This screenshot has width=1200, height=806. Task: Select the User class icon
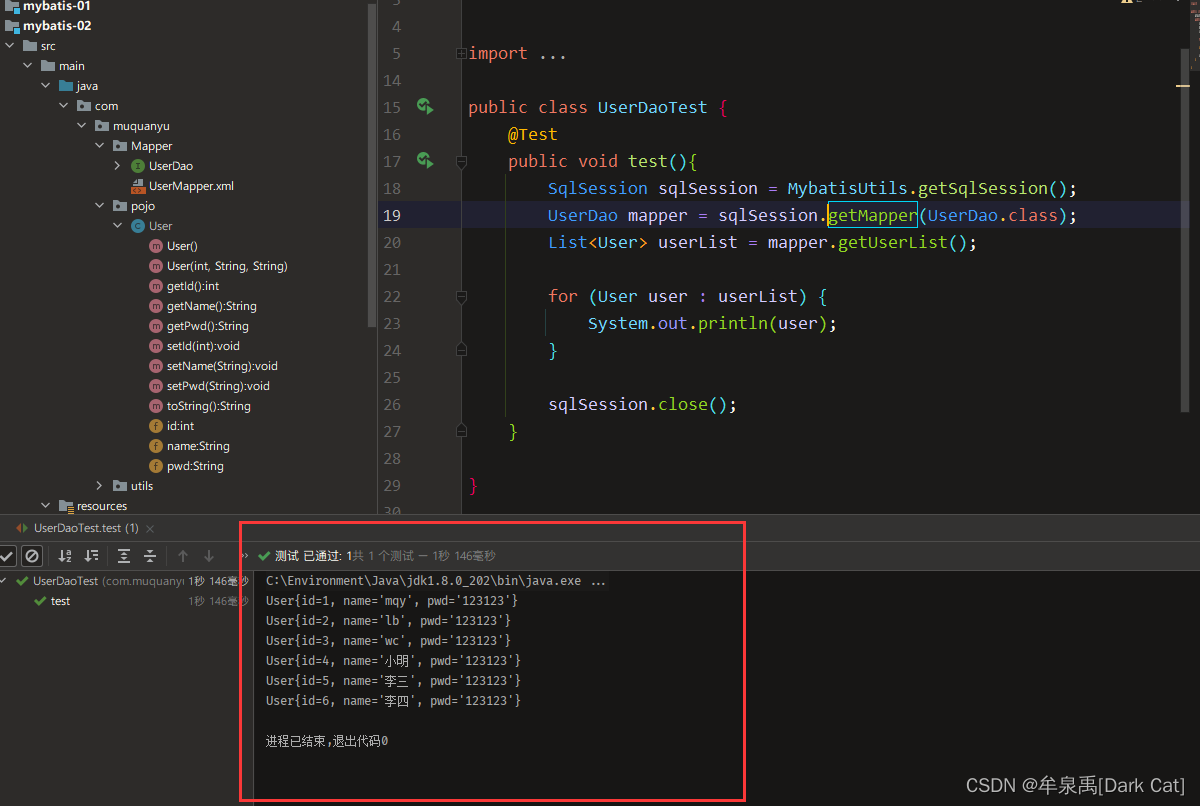[138, 226]
